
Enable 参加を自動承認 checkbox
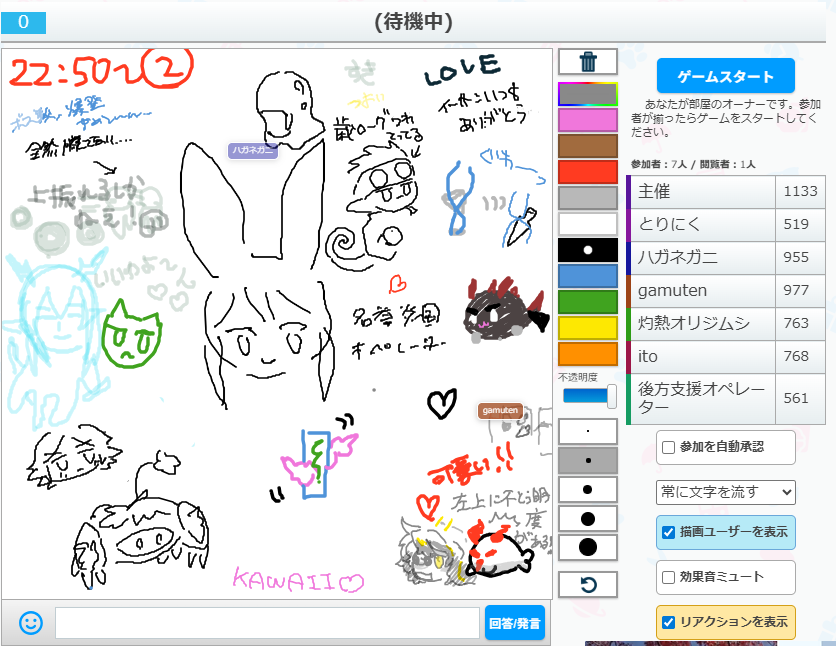click(669, 447)
